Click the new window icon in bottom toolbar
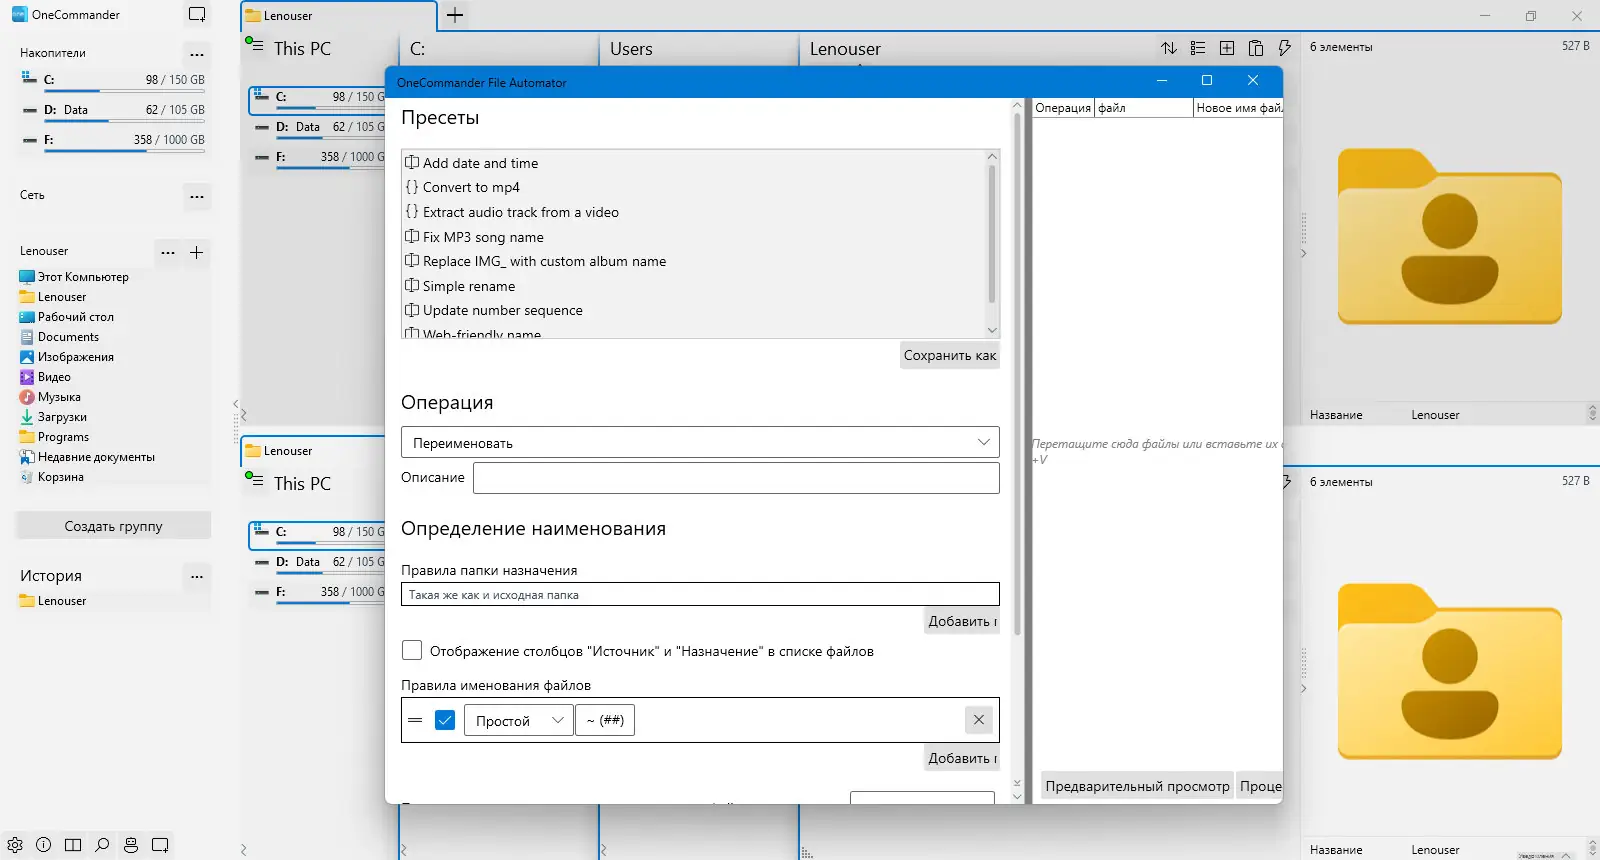 160,845
